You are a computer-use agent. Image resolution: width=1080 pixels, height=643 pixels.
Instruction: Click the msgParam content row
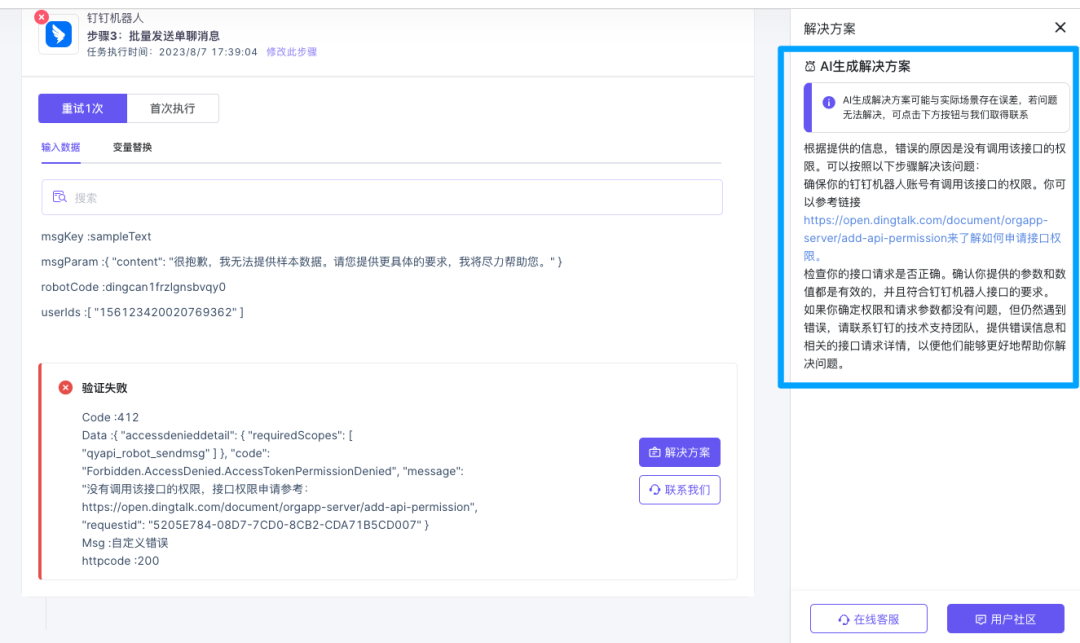pos(301,262)
